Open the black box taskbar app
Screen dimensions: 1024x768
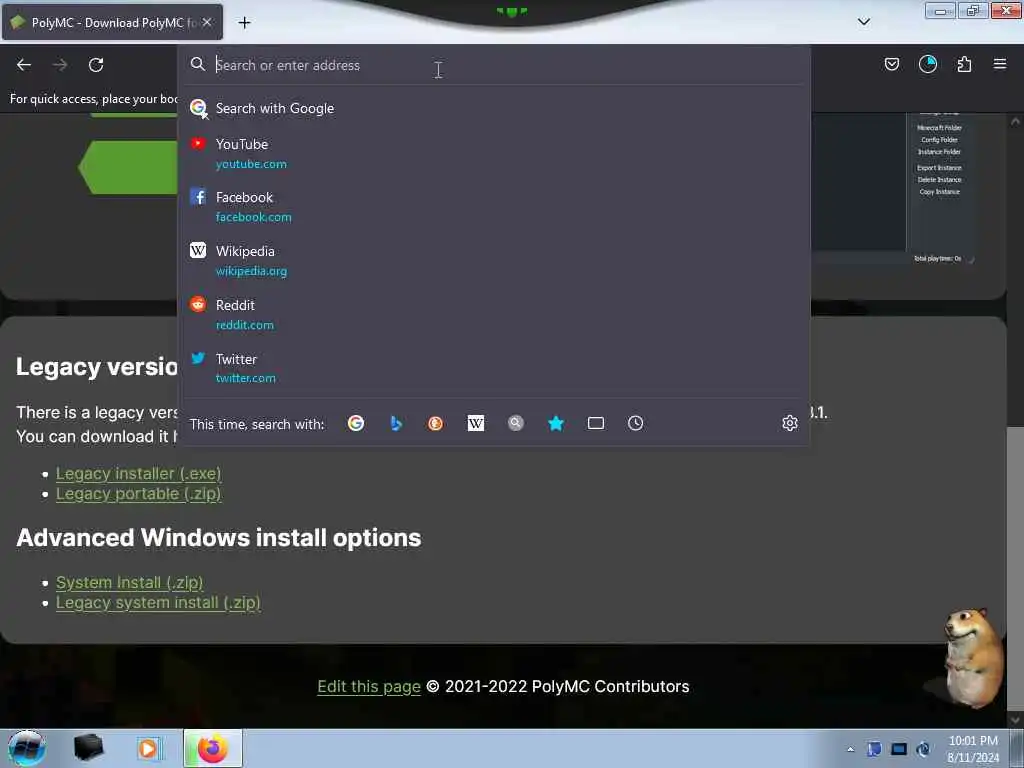point(89,748)
